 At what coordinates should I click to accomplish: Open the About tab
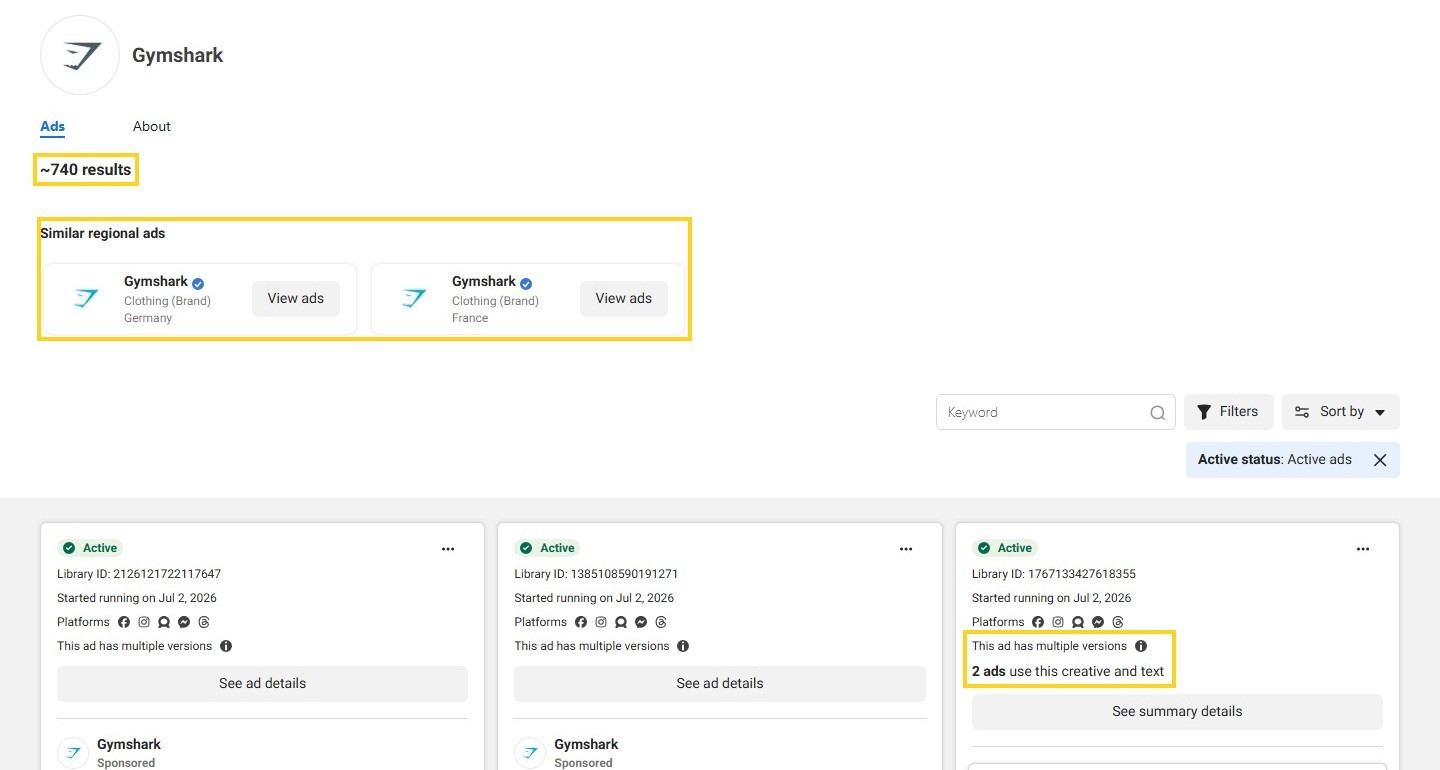tap(152, 126)
